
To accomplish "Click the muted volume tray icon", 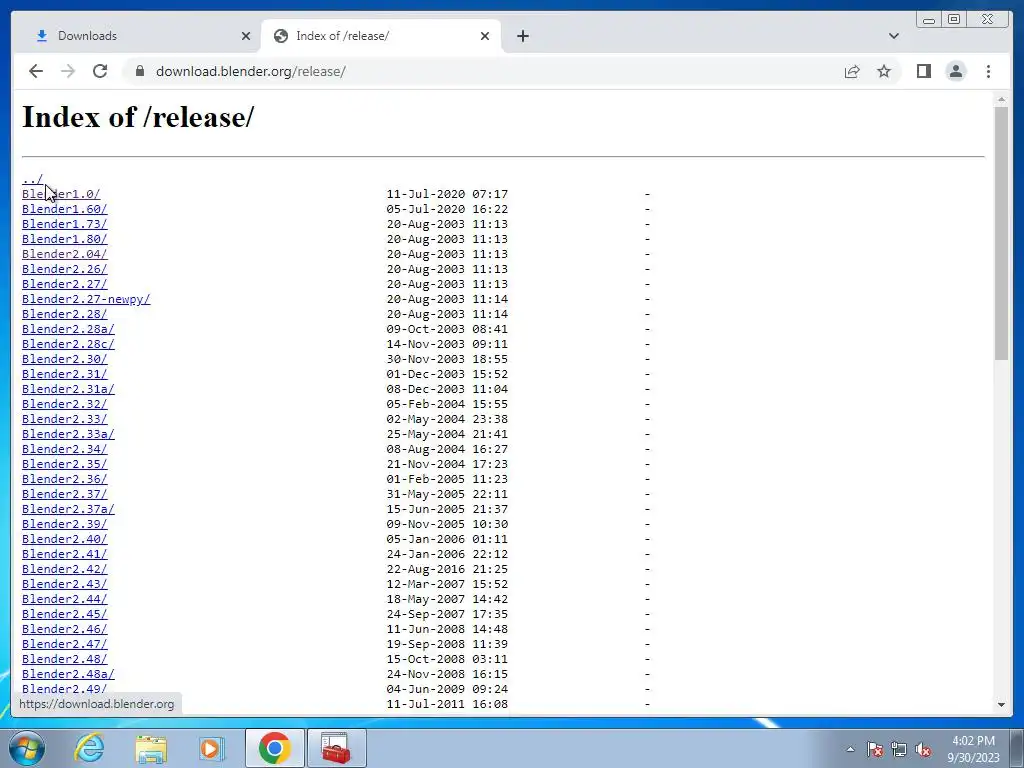I will pyautogui.click(x=923, y=749).
